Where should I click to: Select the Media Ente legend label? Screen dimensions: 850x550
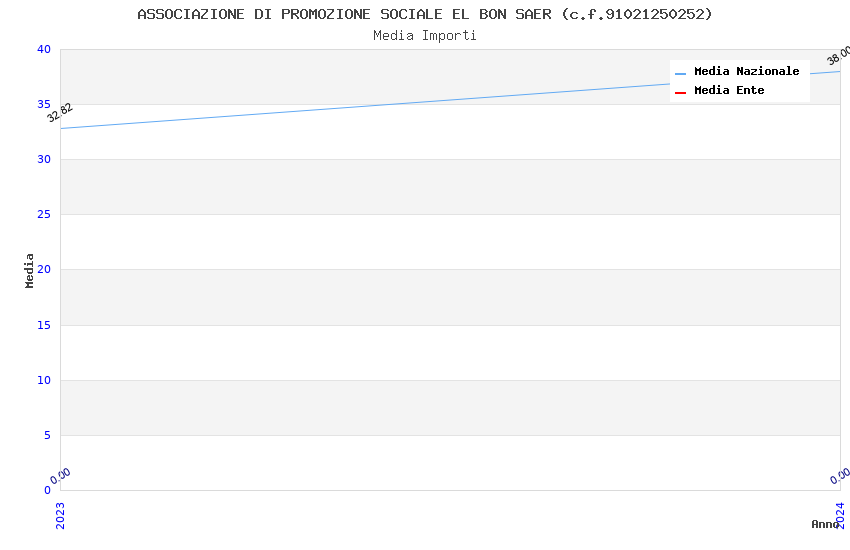tap(729, 91)
